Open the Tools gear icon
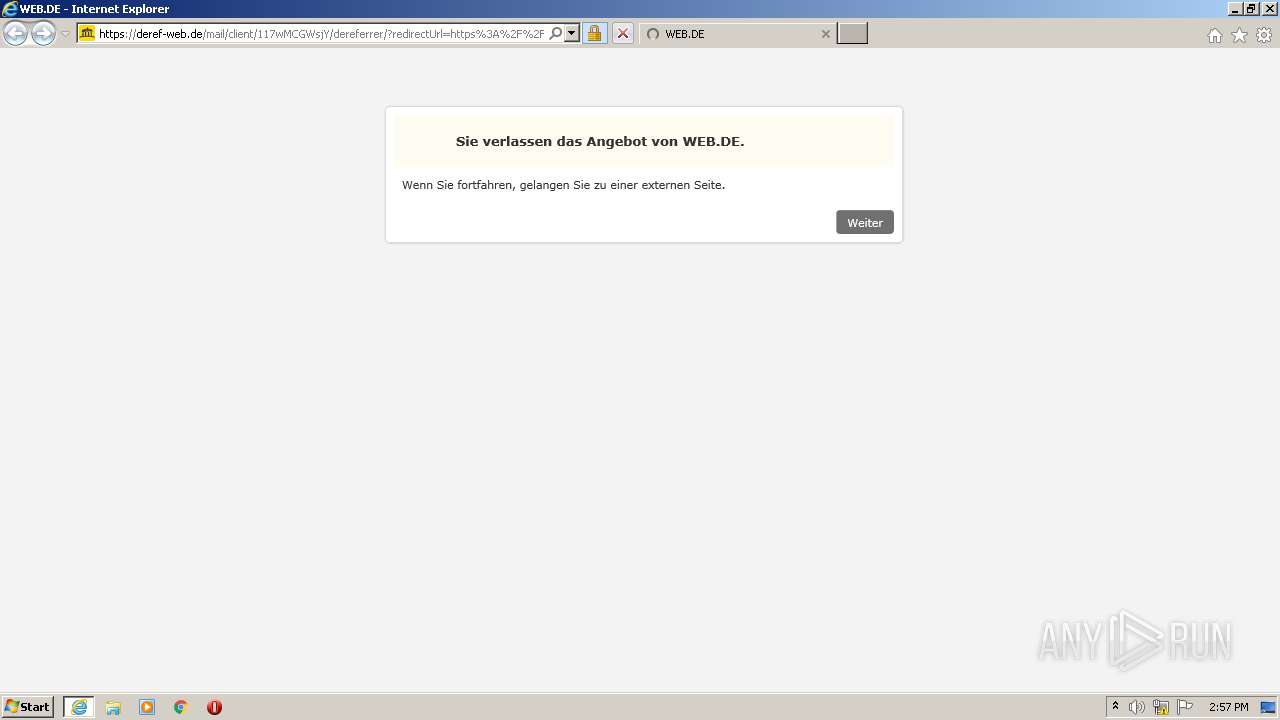Image resolution: width=1280 pixels, height=720 pixels. tap(1264, 35)
